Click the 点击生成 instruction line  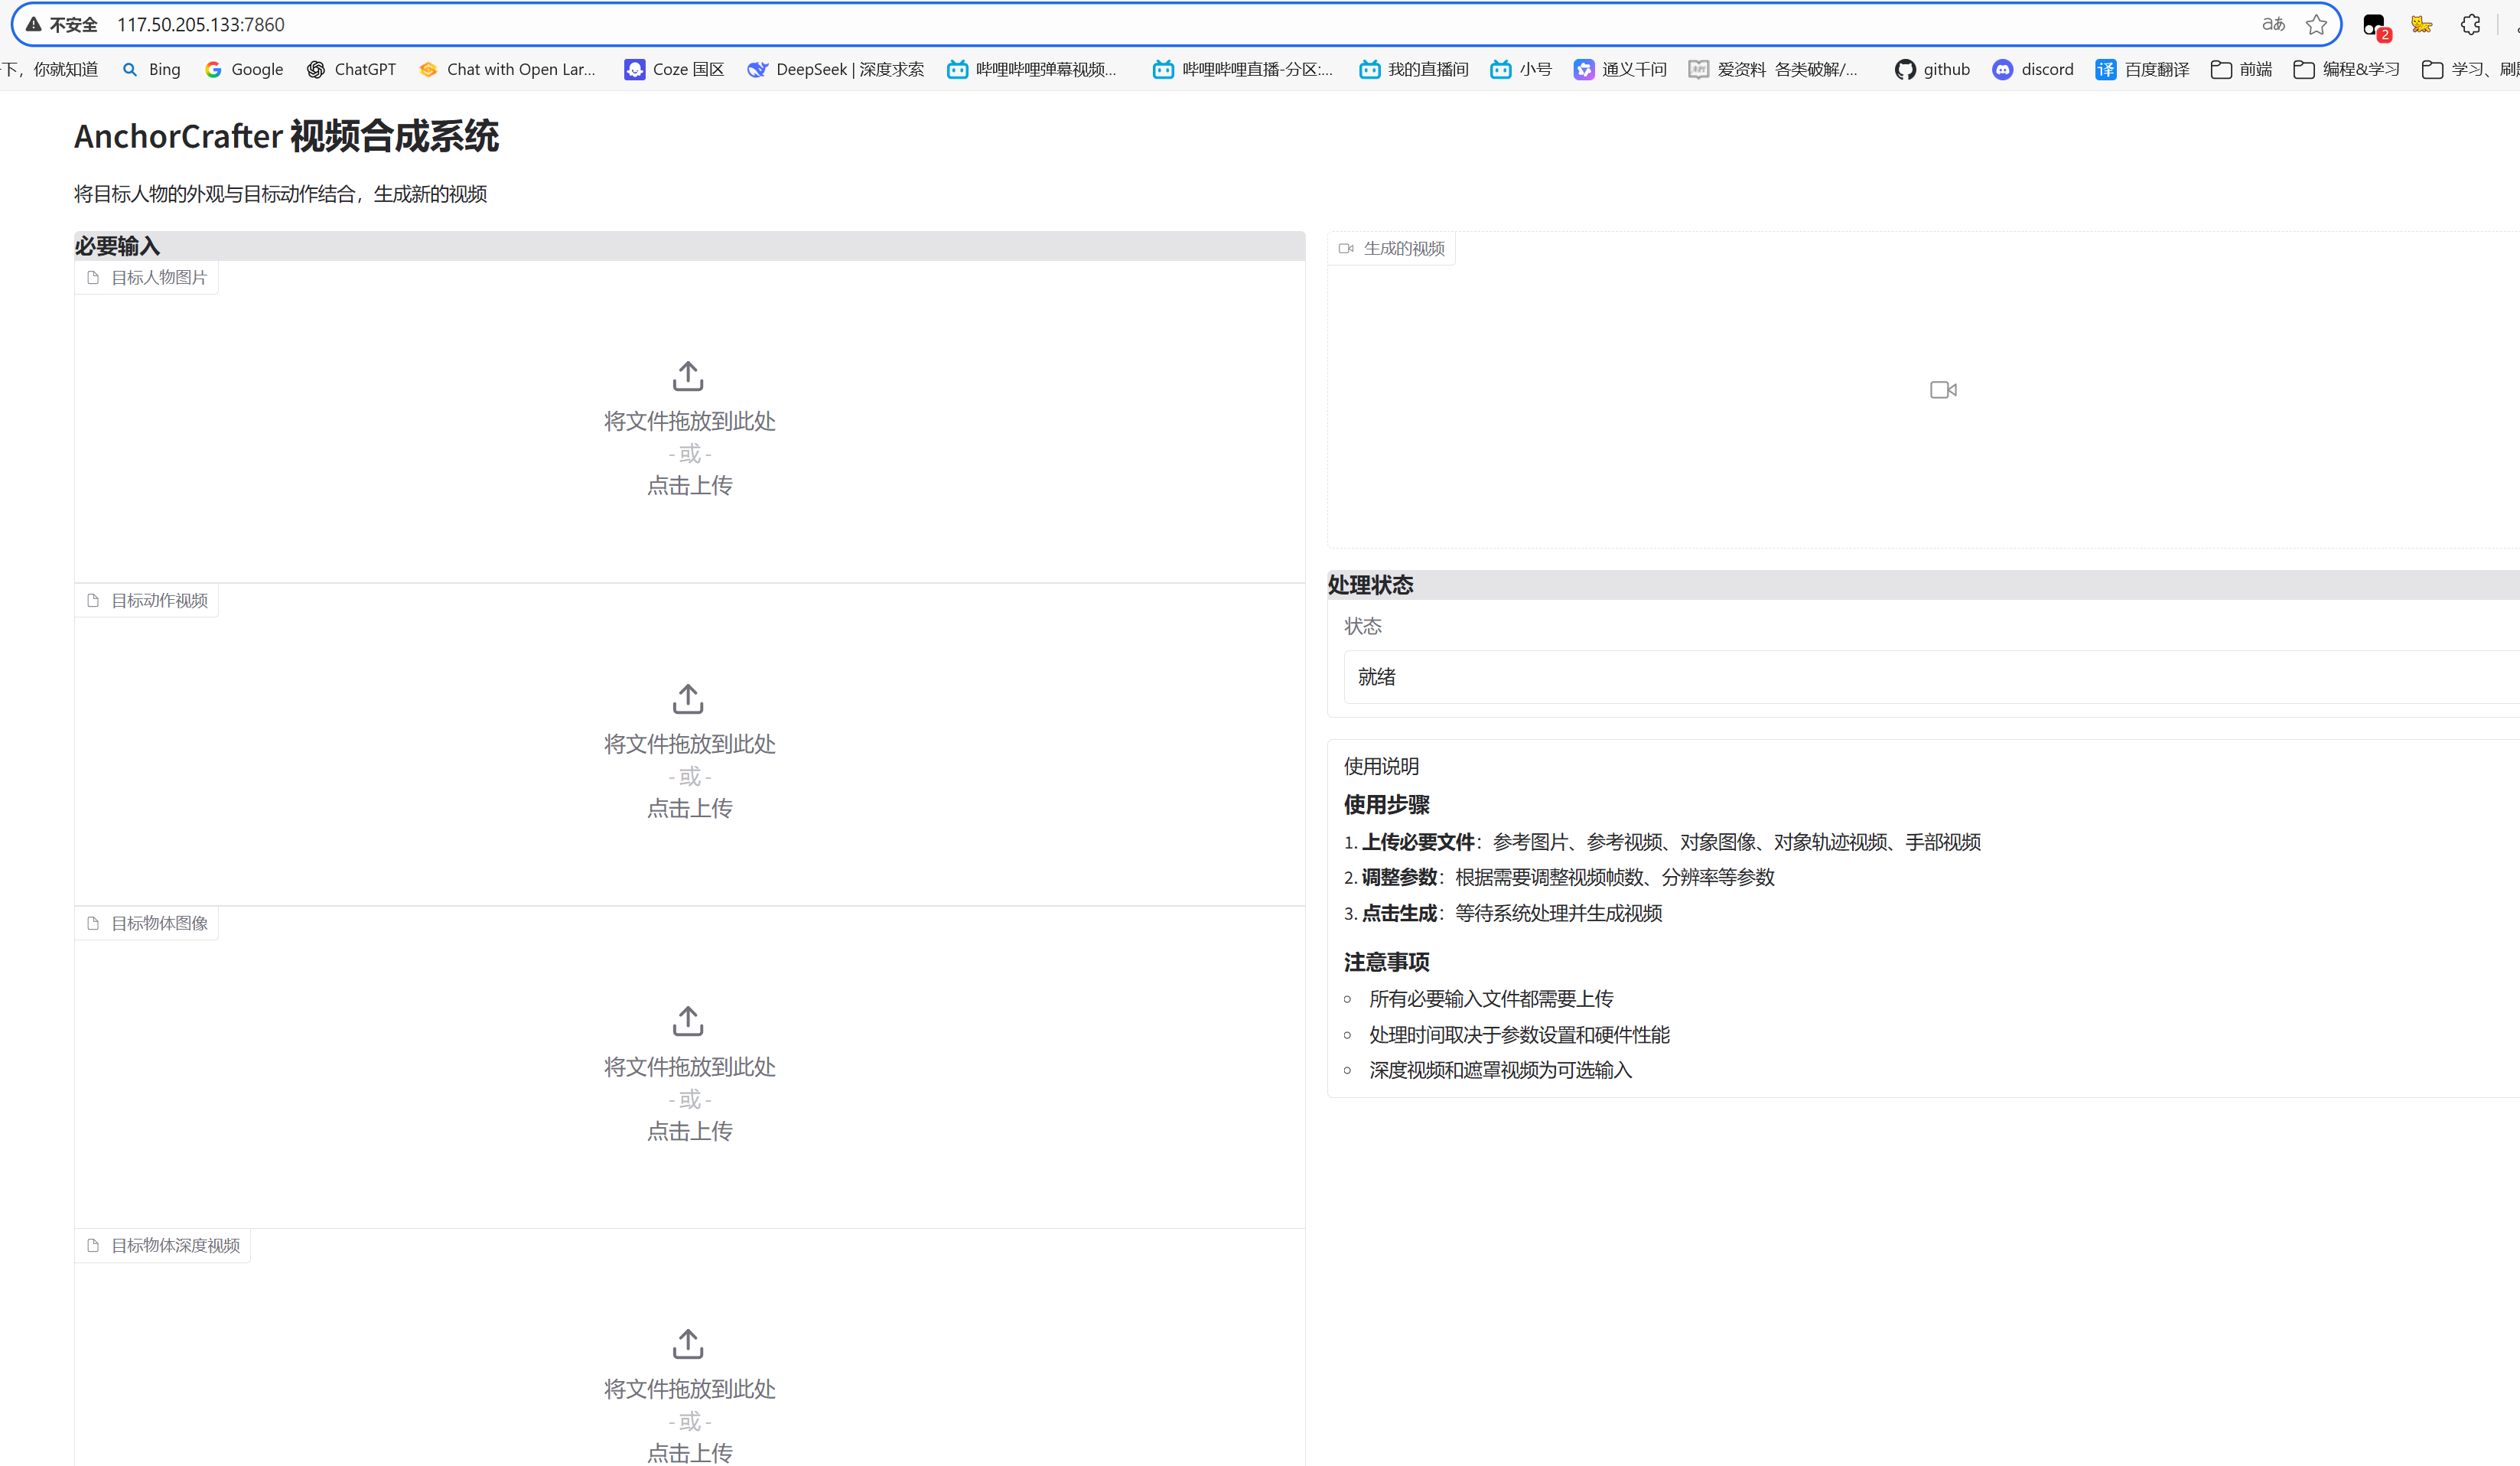click(x=1503, y=913)
